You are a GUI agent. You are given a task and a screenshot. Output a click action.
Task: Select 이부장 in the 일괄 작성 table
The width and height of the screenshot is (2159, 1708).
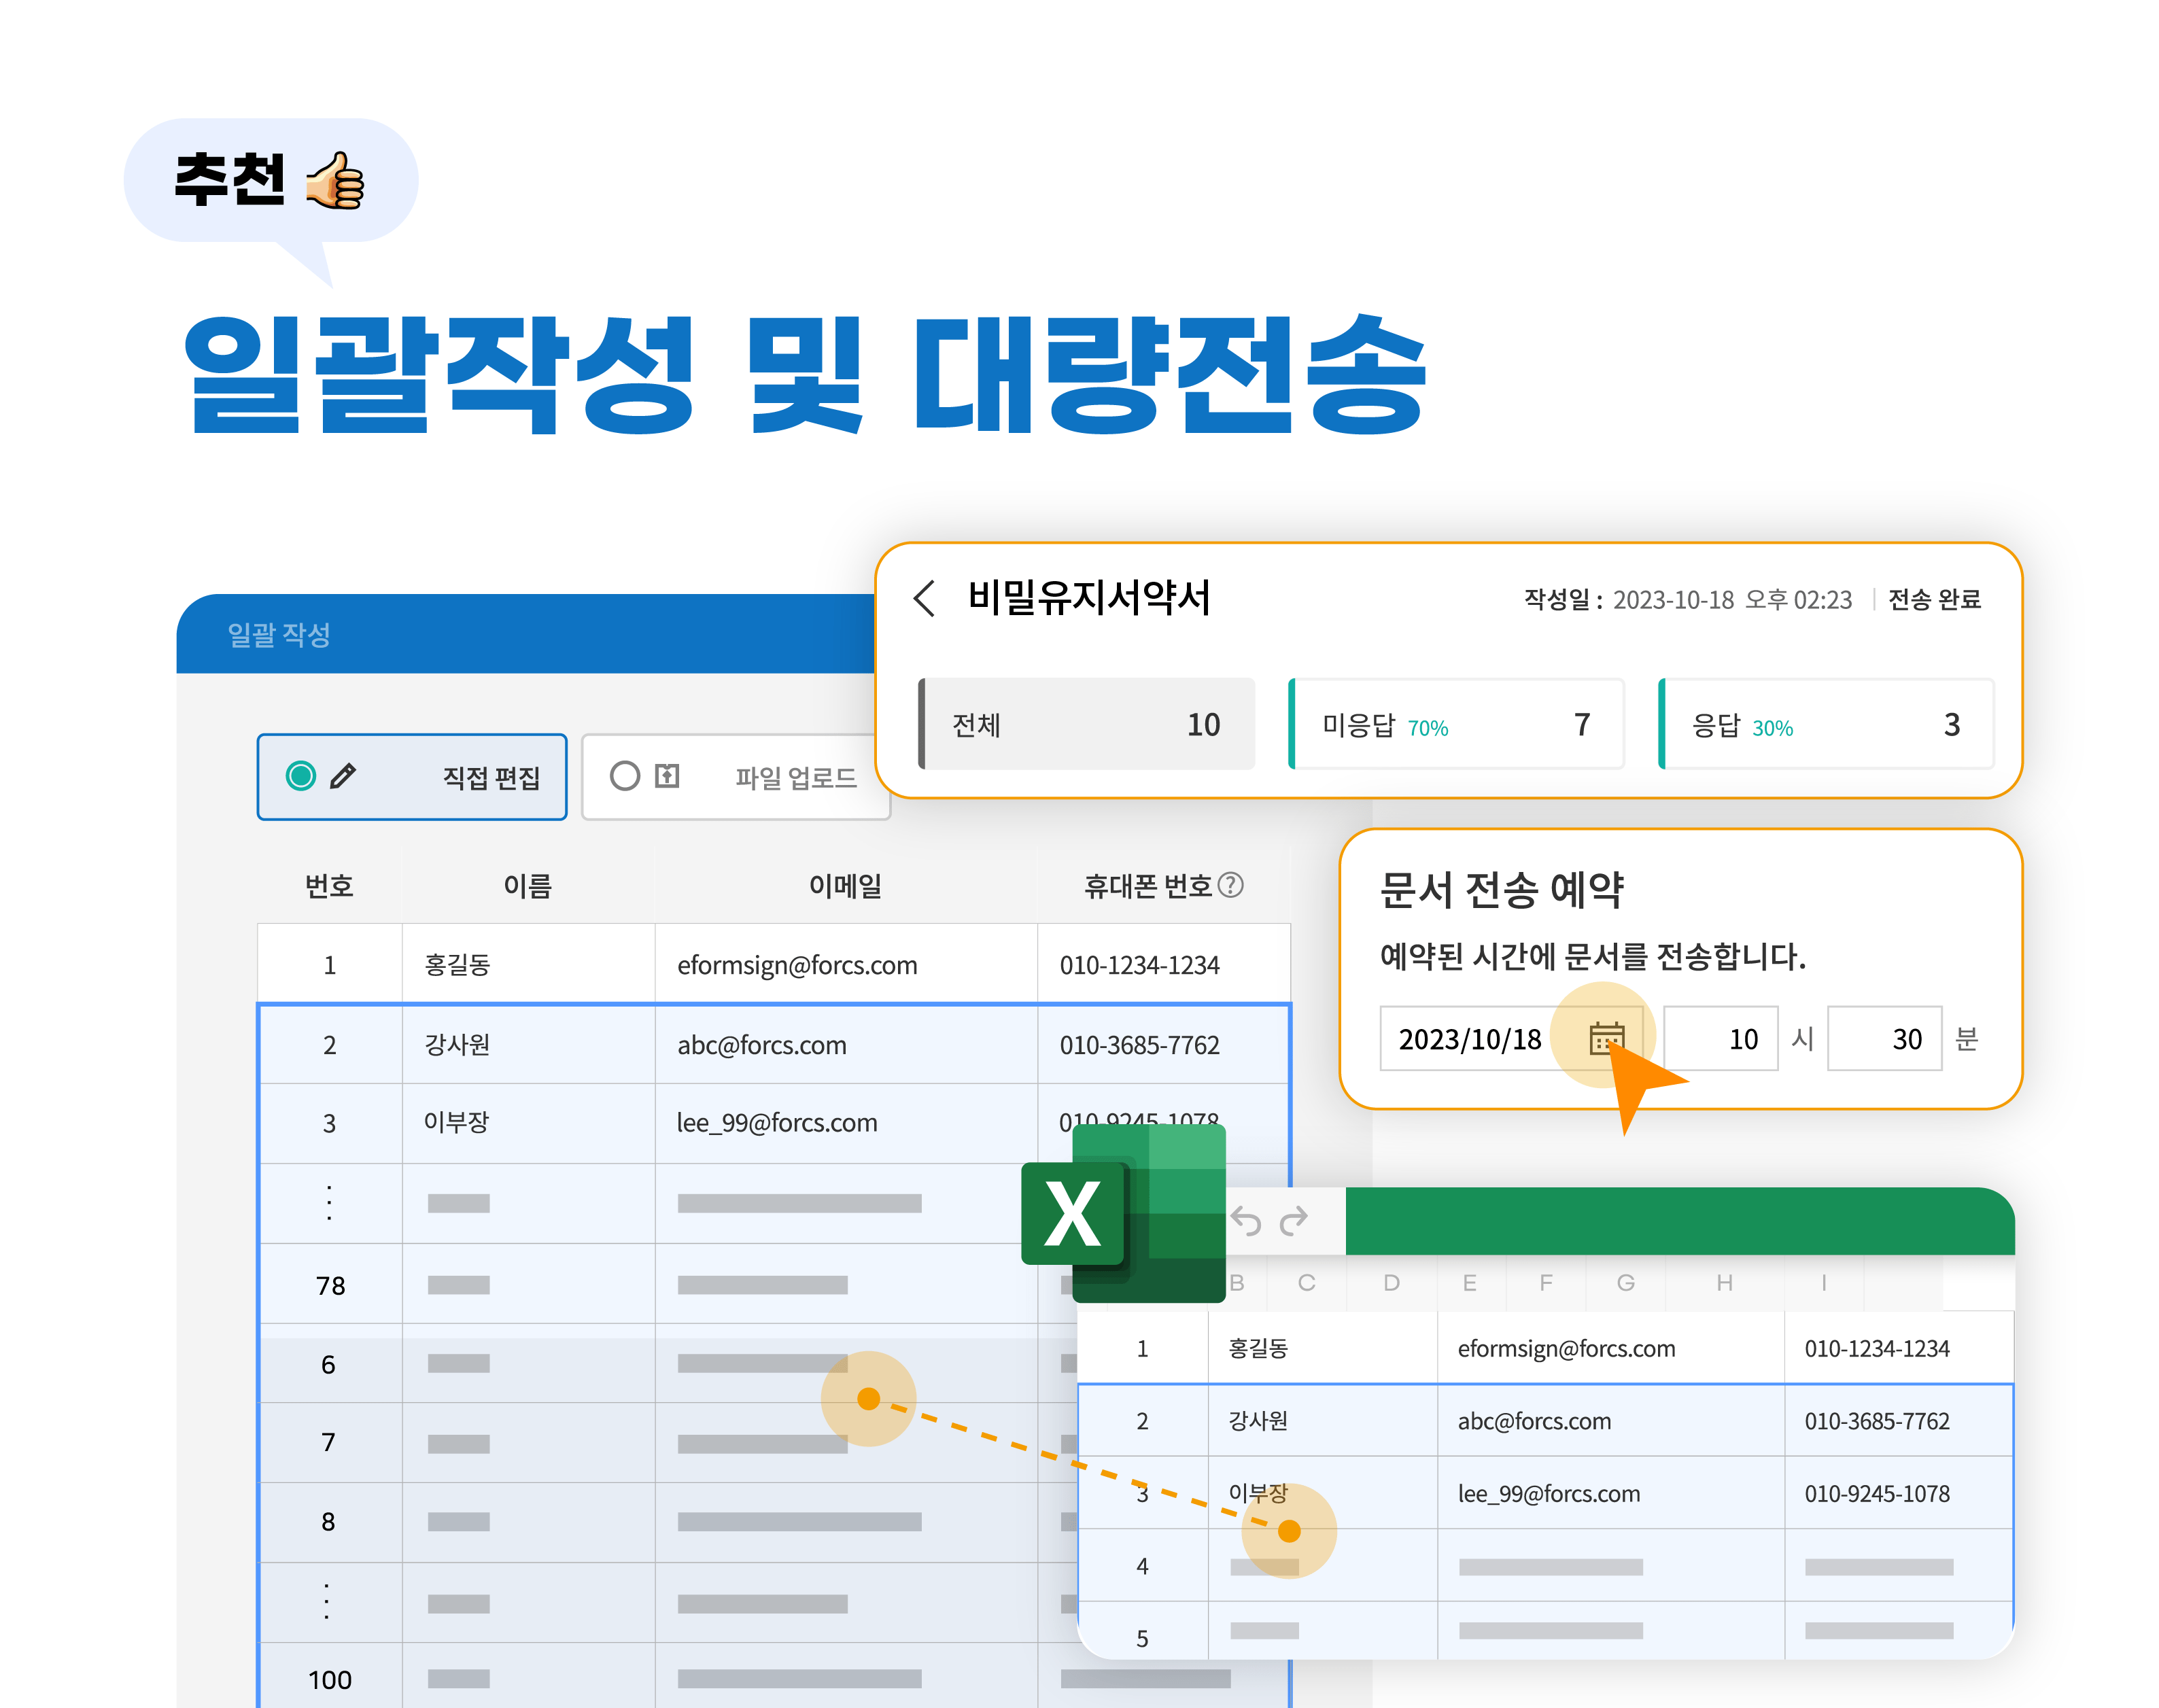[x=457, y=1122]
